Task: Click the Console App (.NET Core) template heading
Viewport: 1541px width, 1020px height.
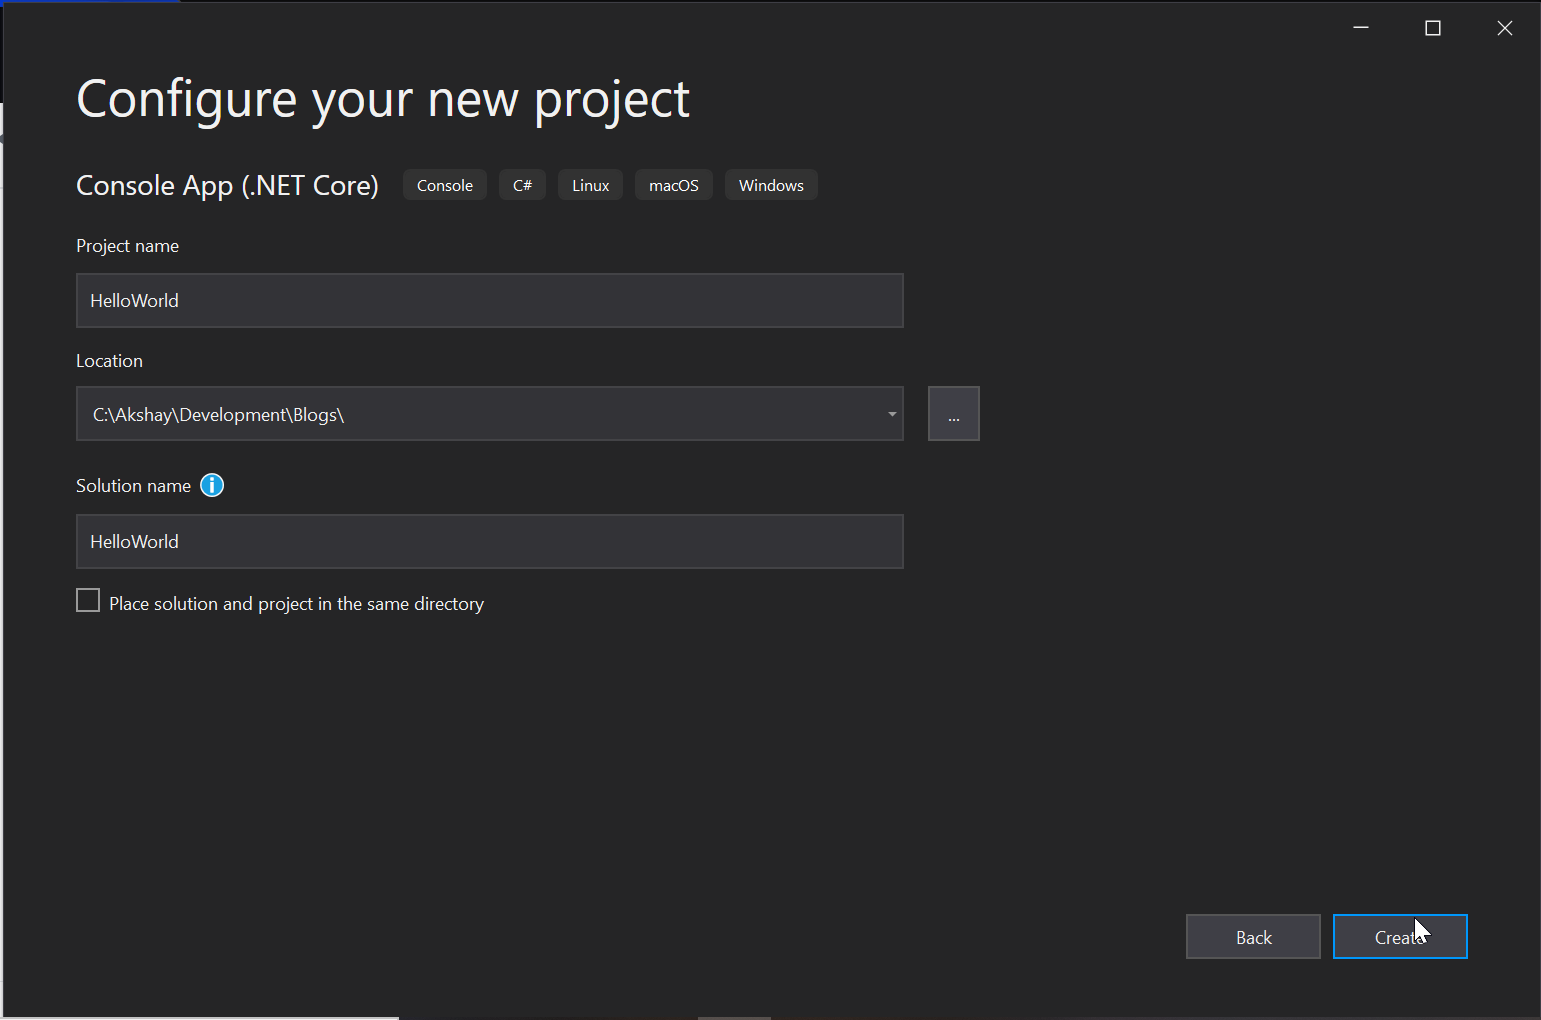Action: [x=227, y=185]
